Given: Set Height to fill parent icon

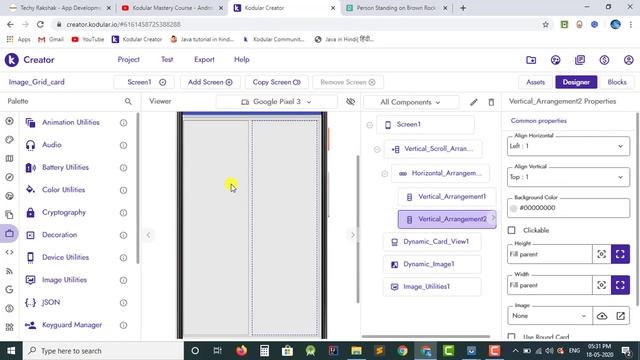Looking at the screenshot, I should click(620, 254).
